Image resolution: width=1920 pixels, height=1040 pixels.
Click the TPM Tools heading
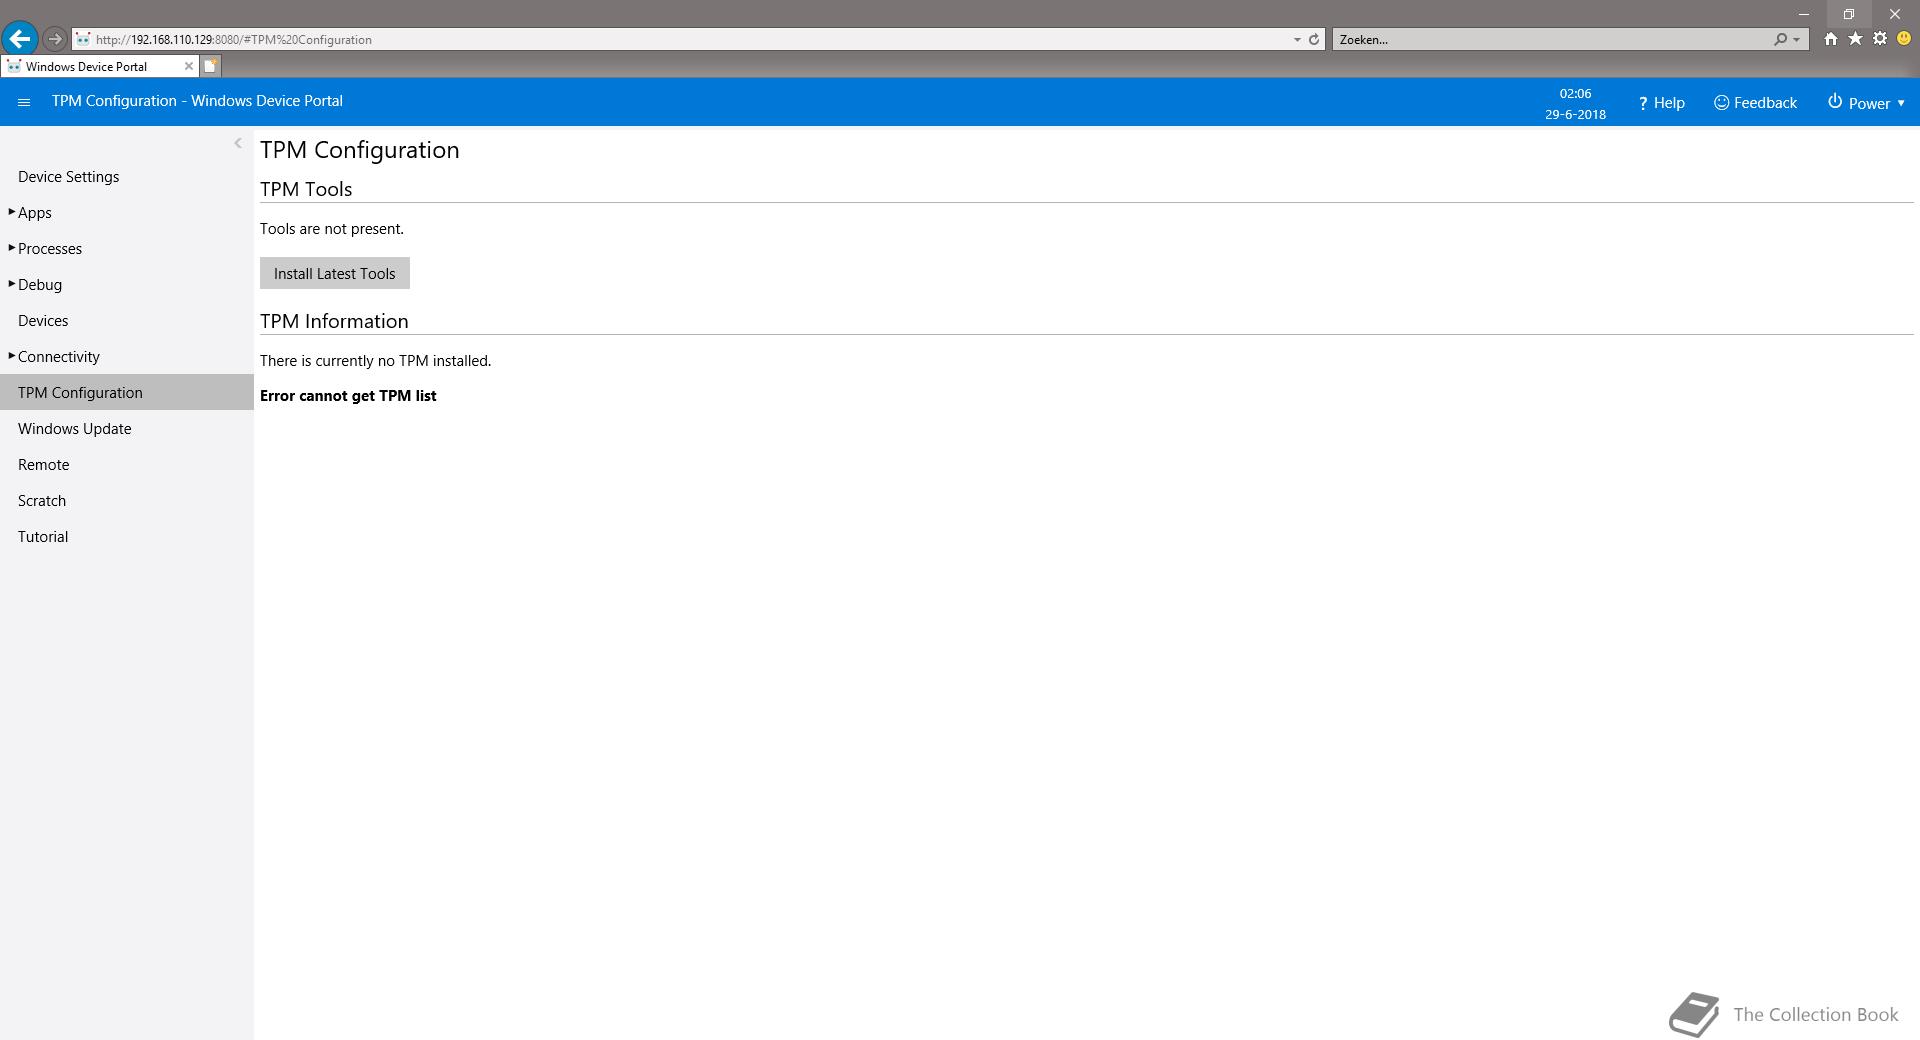tap(306, 189)
